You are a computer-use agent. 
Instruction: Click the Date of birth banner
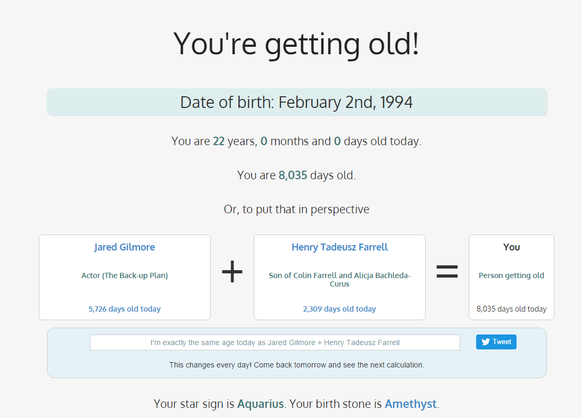point(297,102)
